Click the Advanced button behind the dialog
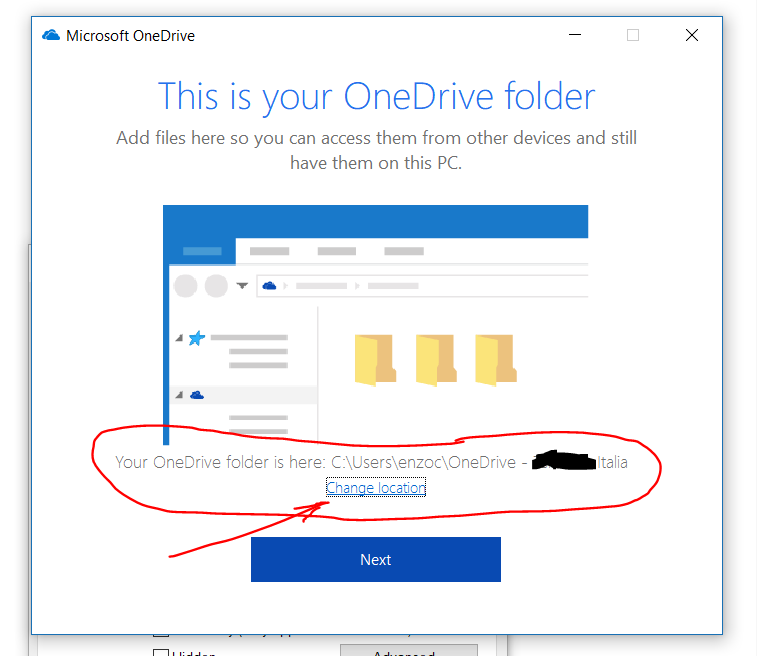The width and height of the screenshot is (758, 656). pyautogui.click(x=408, y=651)
